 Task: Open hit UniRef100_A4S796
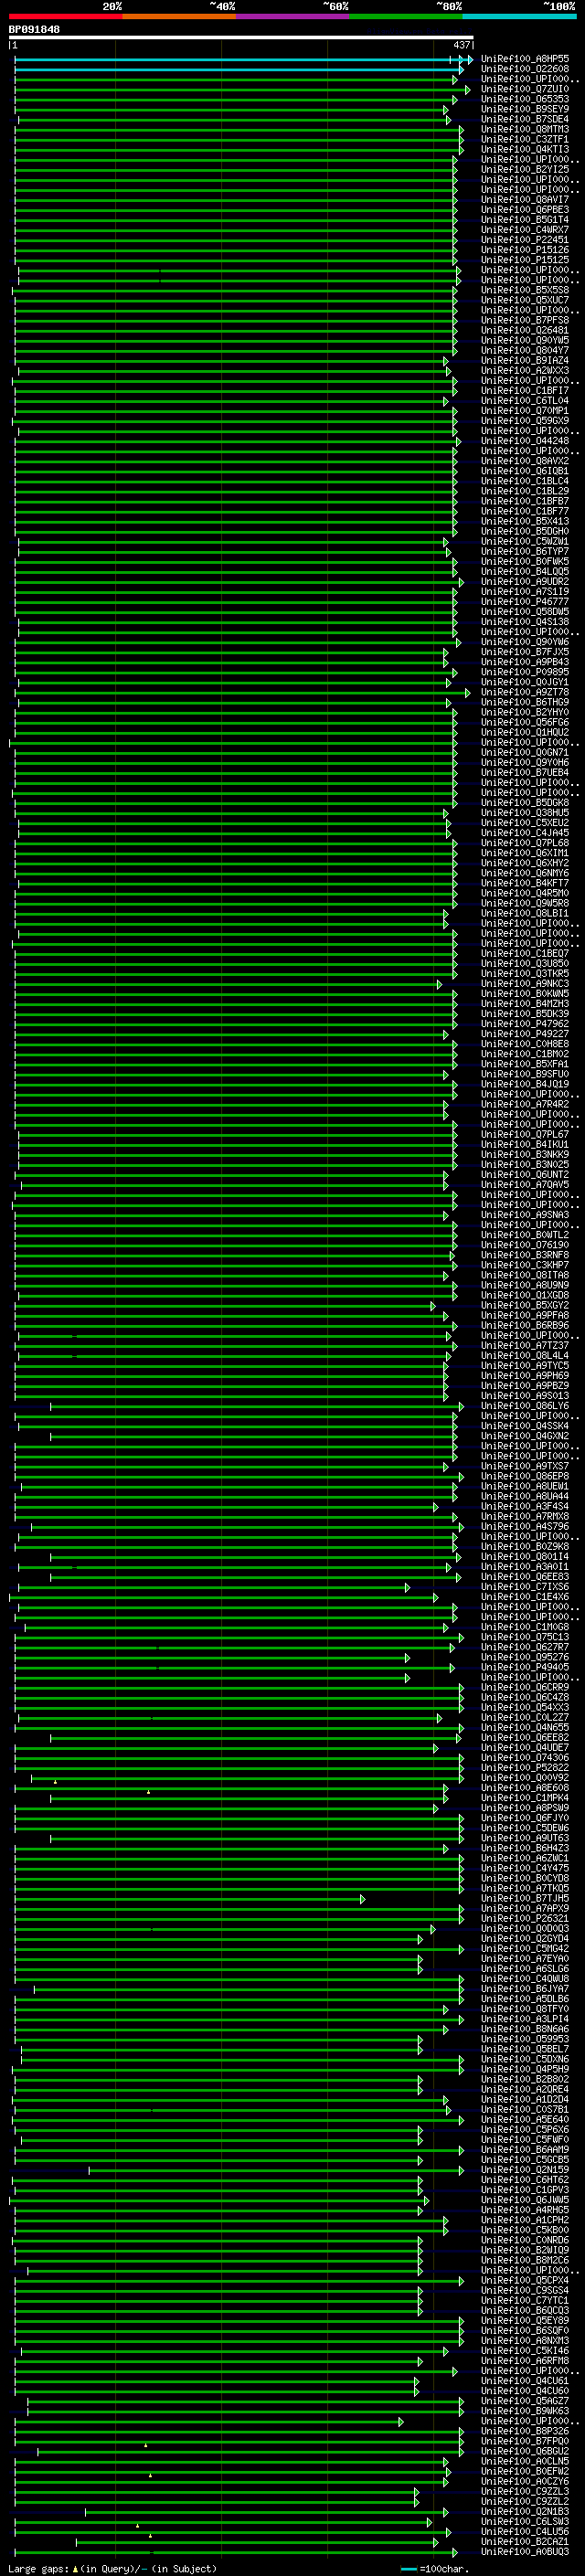click(x=525, y=1526)
